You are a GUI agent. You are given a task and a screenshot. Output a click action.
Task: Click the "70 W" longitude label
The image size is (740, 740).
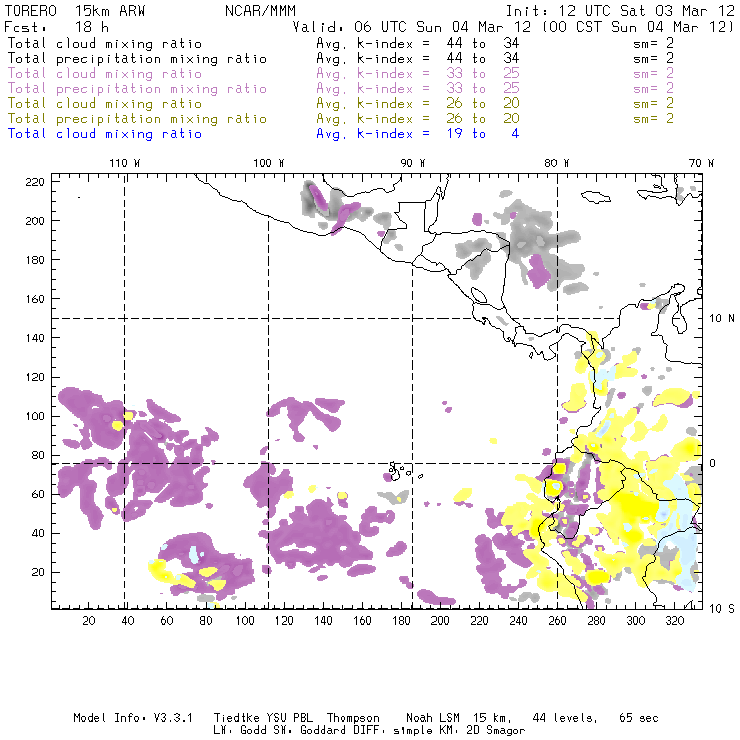[701, 163]
